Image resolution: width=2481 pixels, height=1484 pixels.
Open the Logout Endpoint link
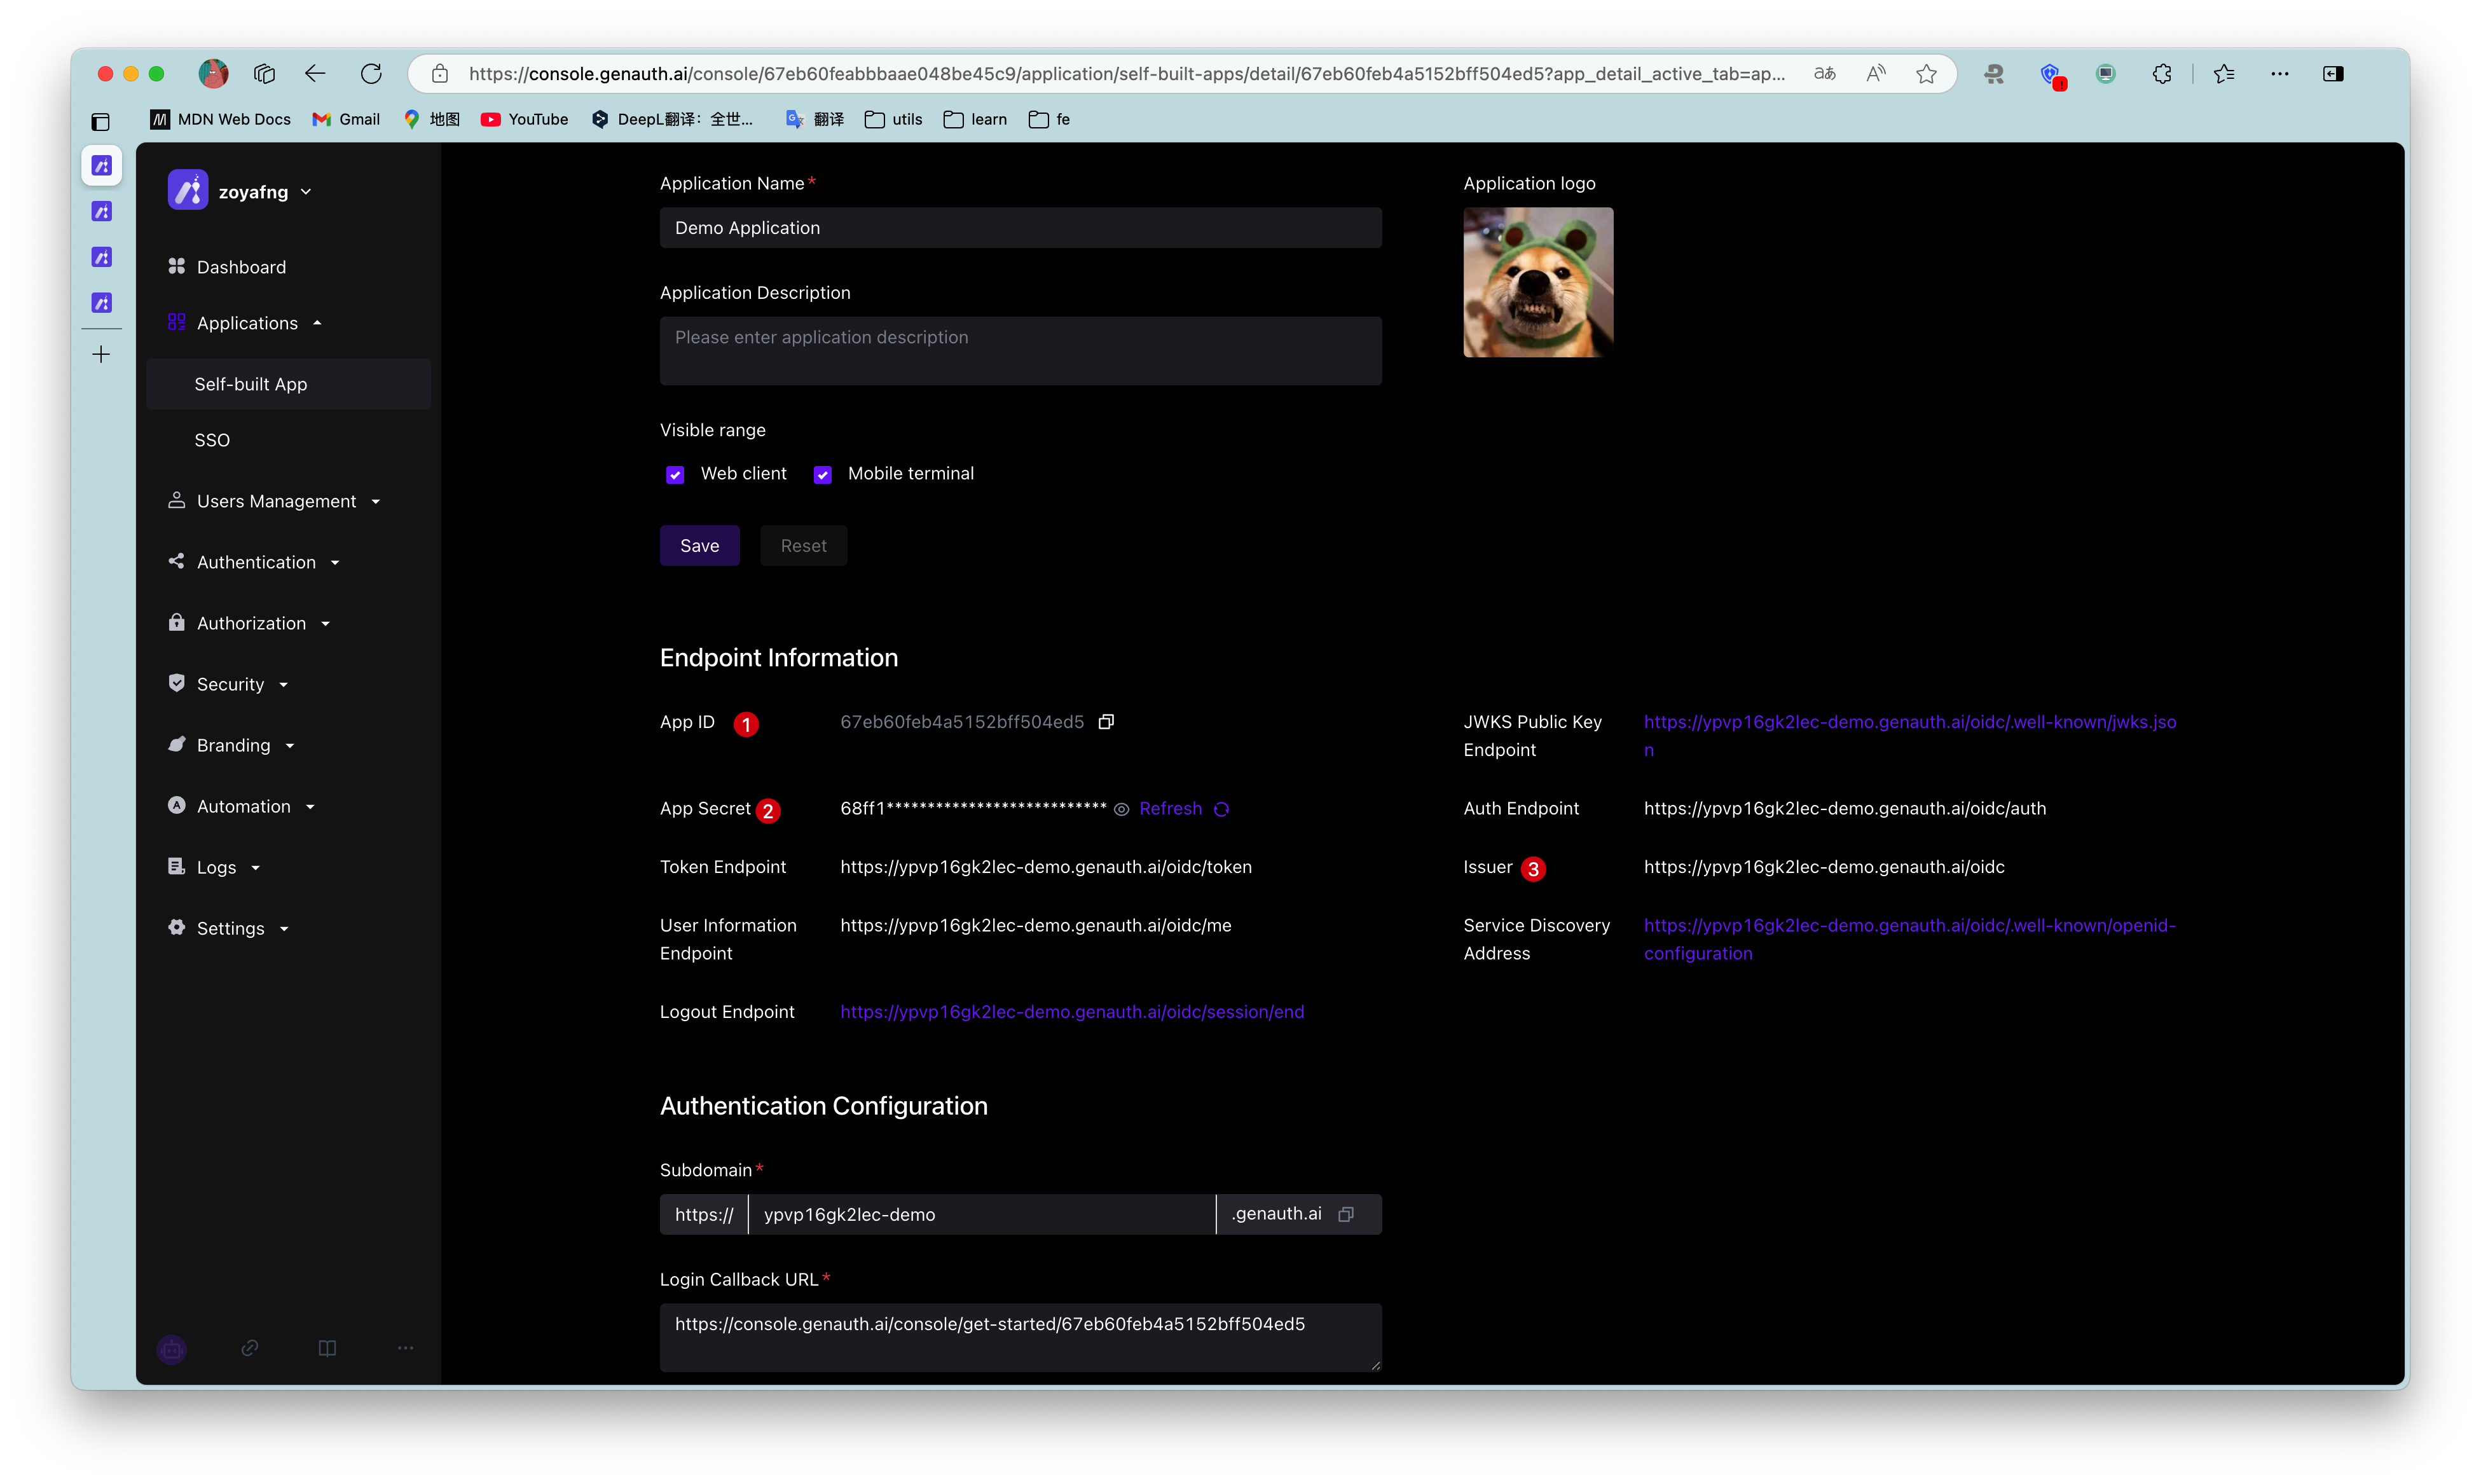click(1072, 1012)
